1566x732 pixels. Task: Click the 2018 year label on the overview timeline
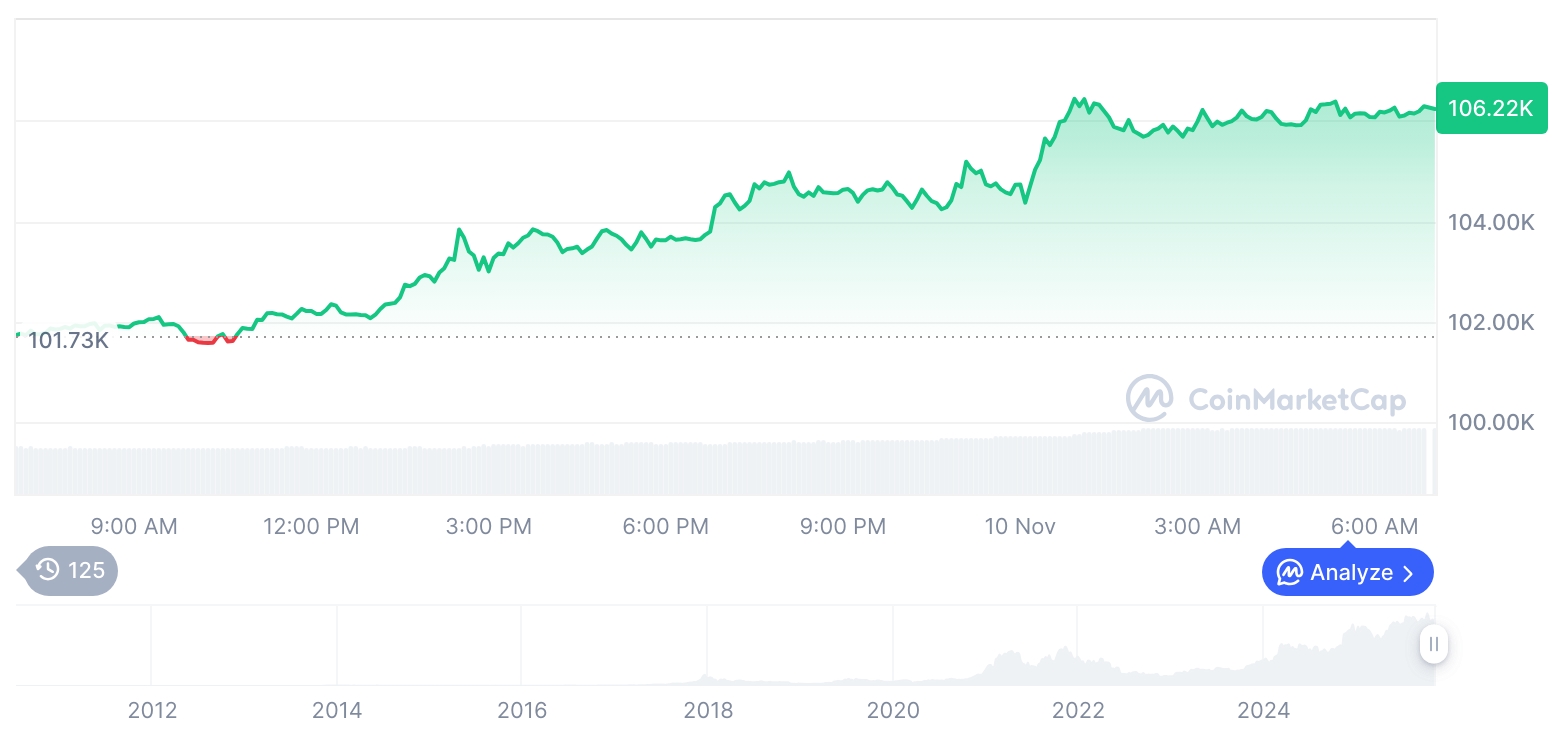click(x=708, y=711)
